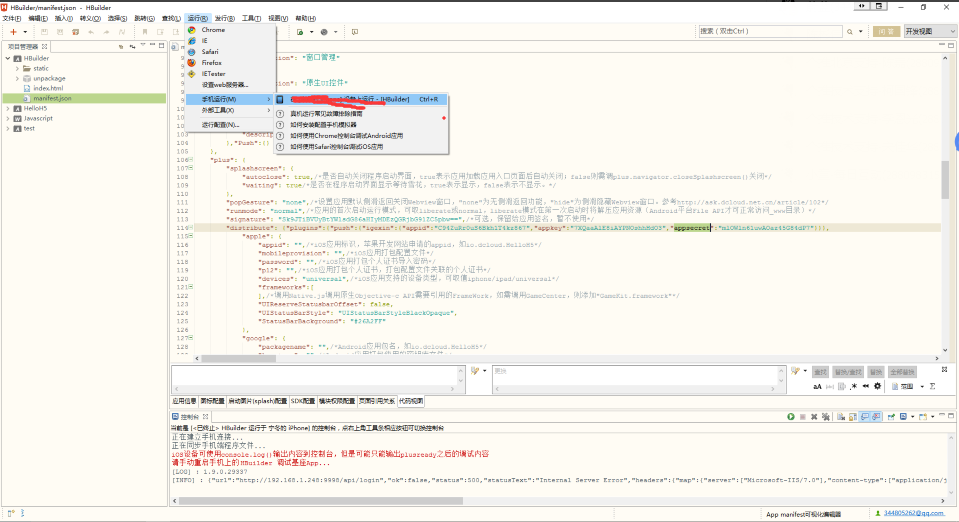Viewport: 959px width, 522px height.
Task: Close the 项目管理器 tab
Action: click(45, 47)
